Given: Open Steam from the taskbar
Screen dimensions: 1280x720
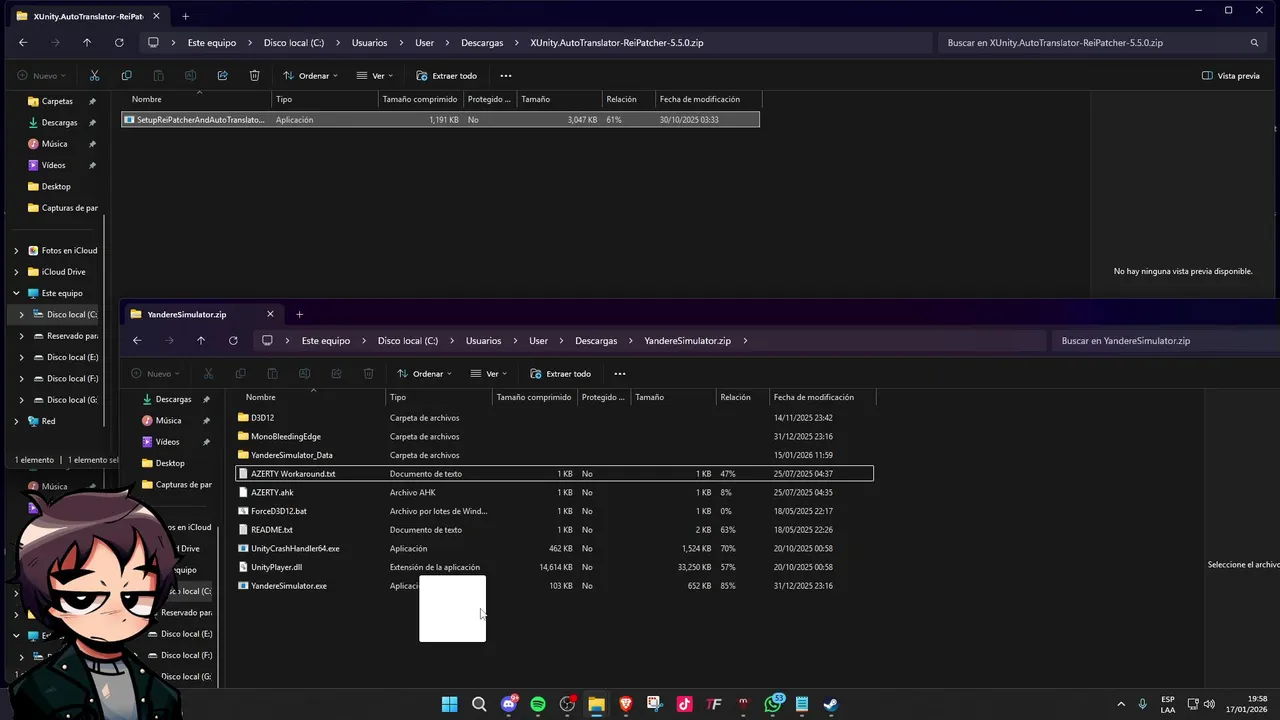Looking at the screenshot, I should [x=831, y=704].
